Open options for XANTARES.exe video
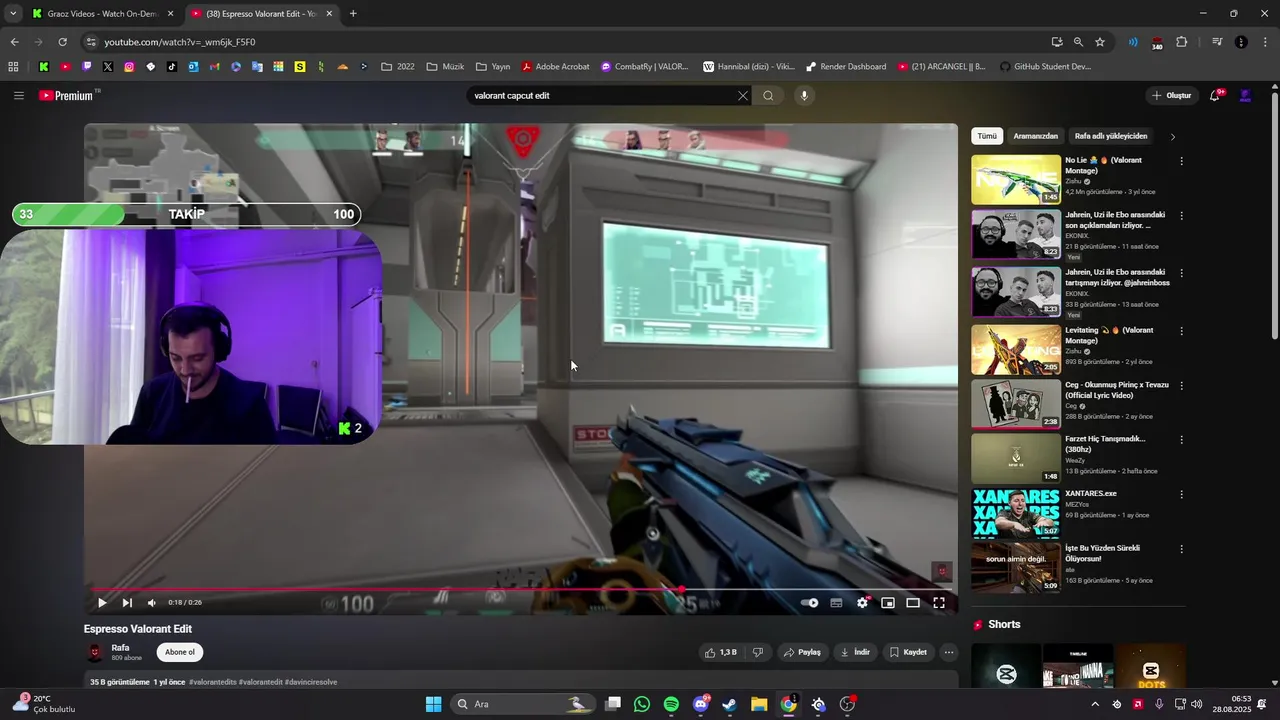The image size is (1280, 720). pos(1181,494)
